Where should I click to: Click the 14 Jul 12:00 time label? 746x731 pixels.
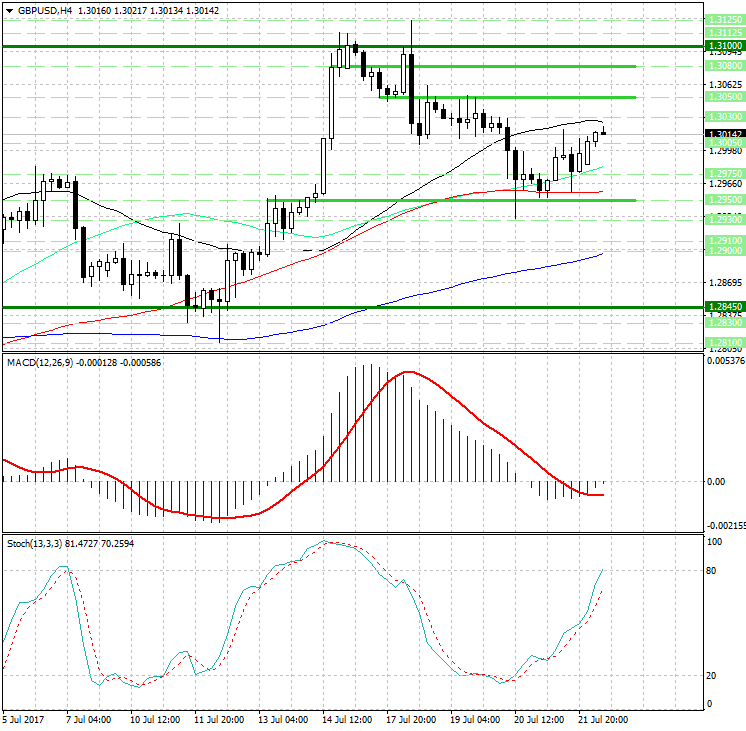(x=349, y=719)
